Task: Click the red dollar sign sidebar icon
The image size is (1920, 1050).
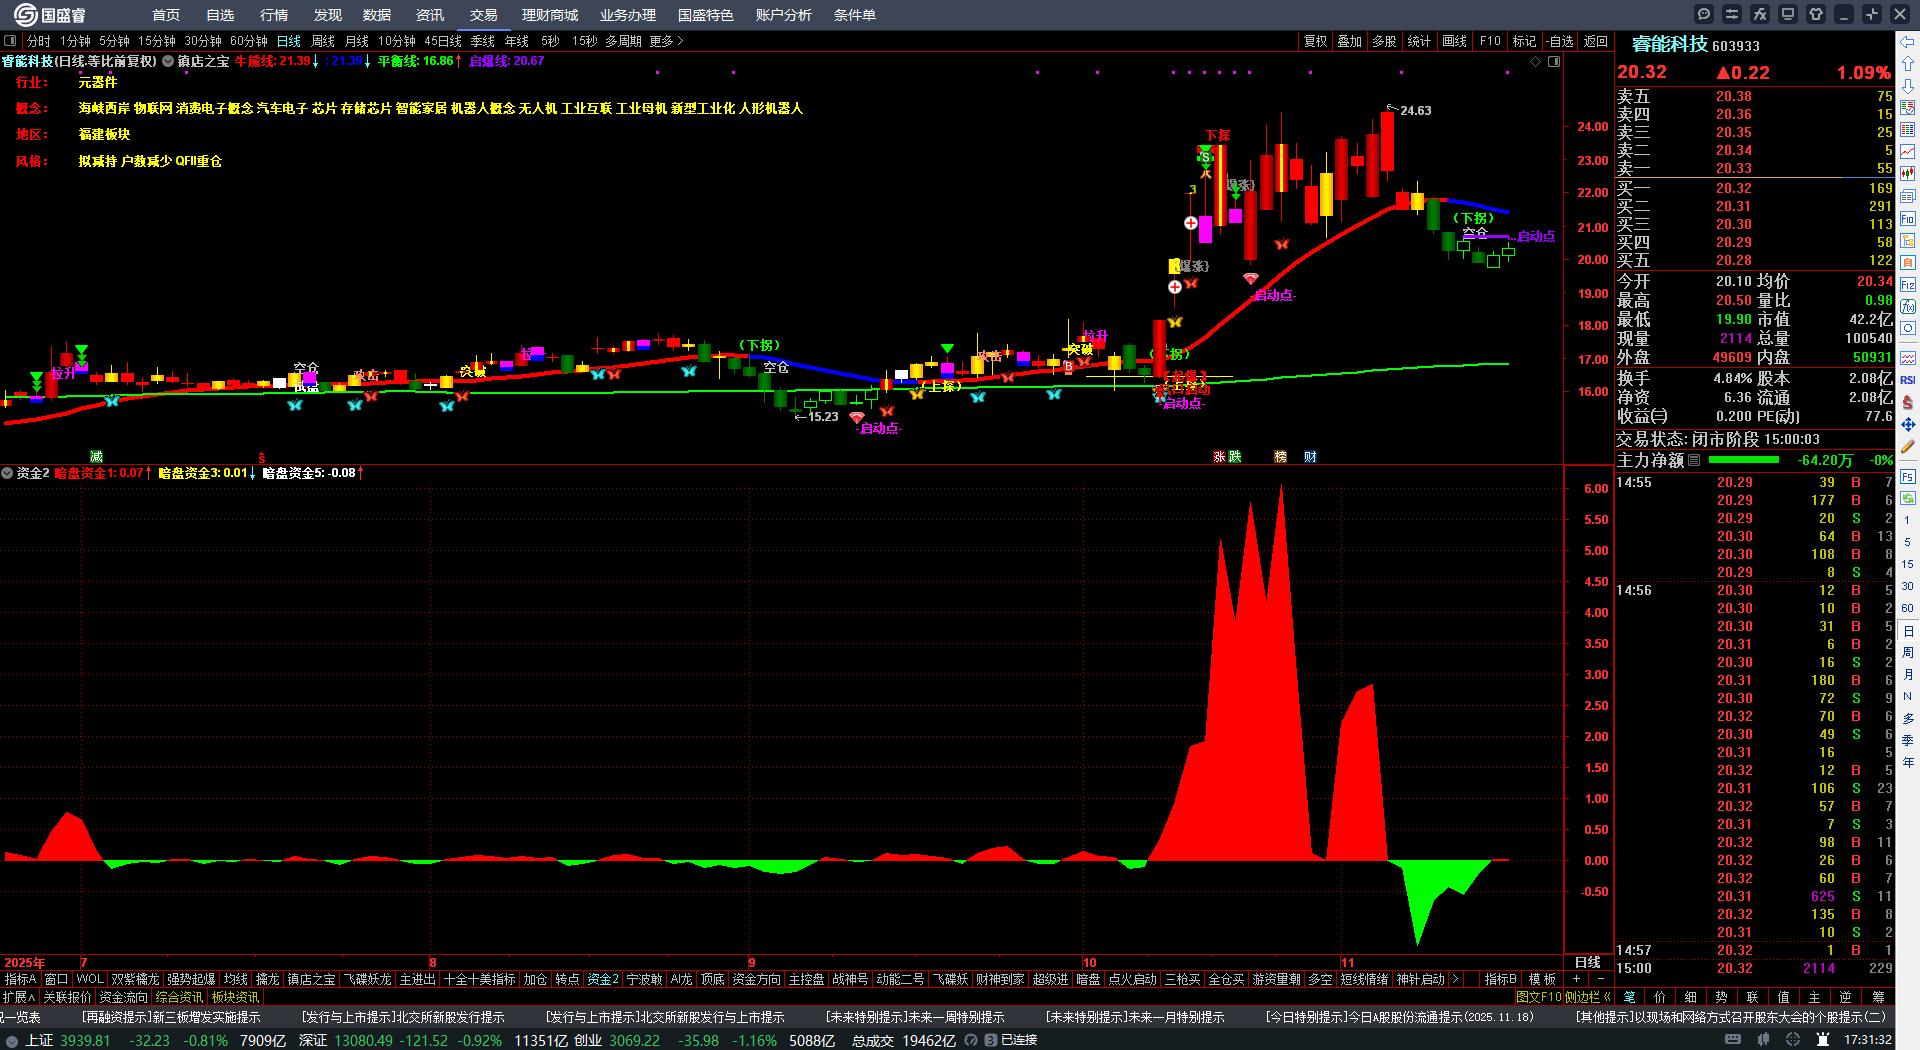Action: click(x=1908, y=402)
